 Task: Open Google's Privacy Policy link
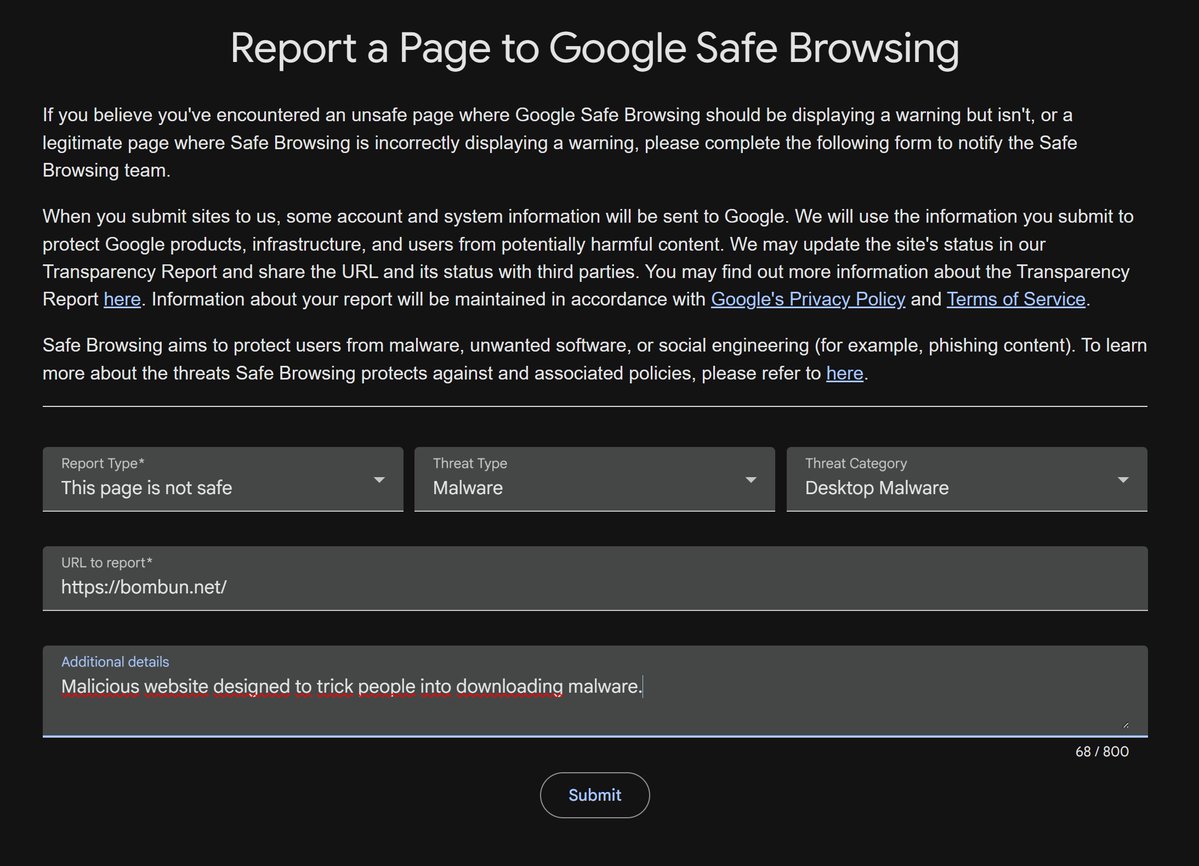click(x=807, y=299)
